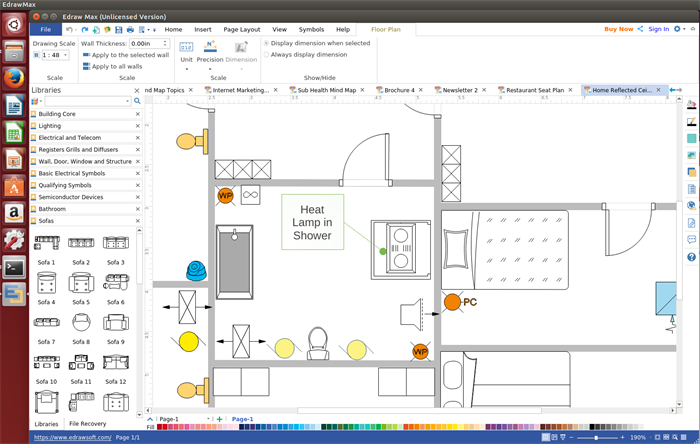Image resolution: width=700 pixels, height=444 pixels.
Task: Switch to the Restaurant Seat Plan tab
Action: (535, 90)
